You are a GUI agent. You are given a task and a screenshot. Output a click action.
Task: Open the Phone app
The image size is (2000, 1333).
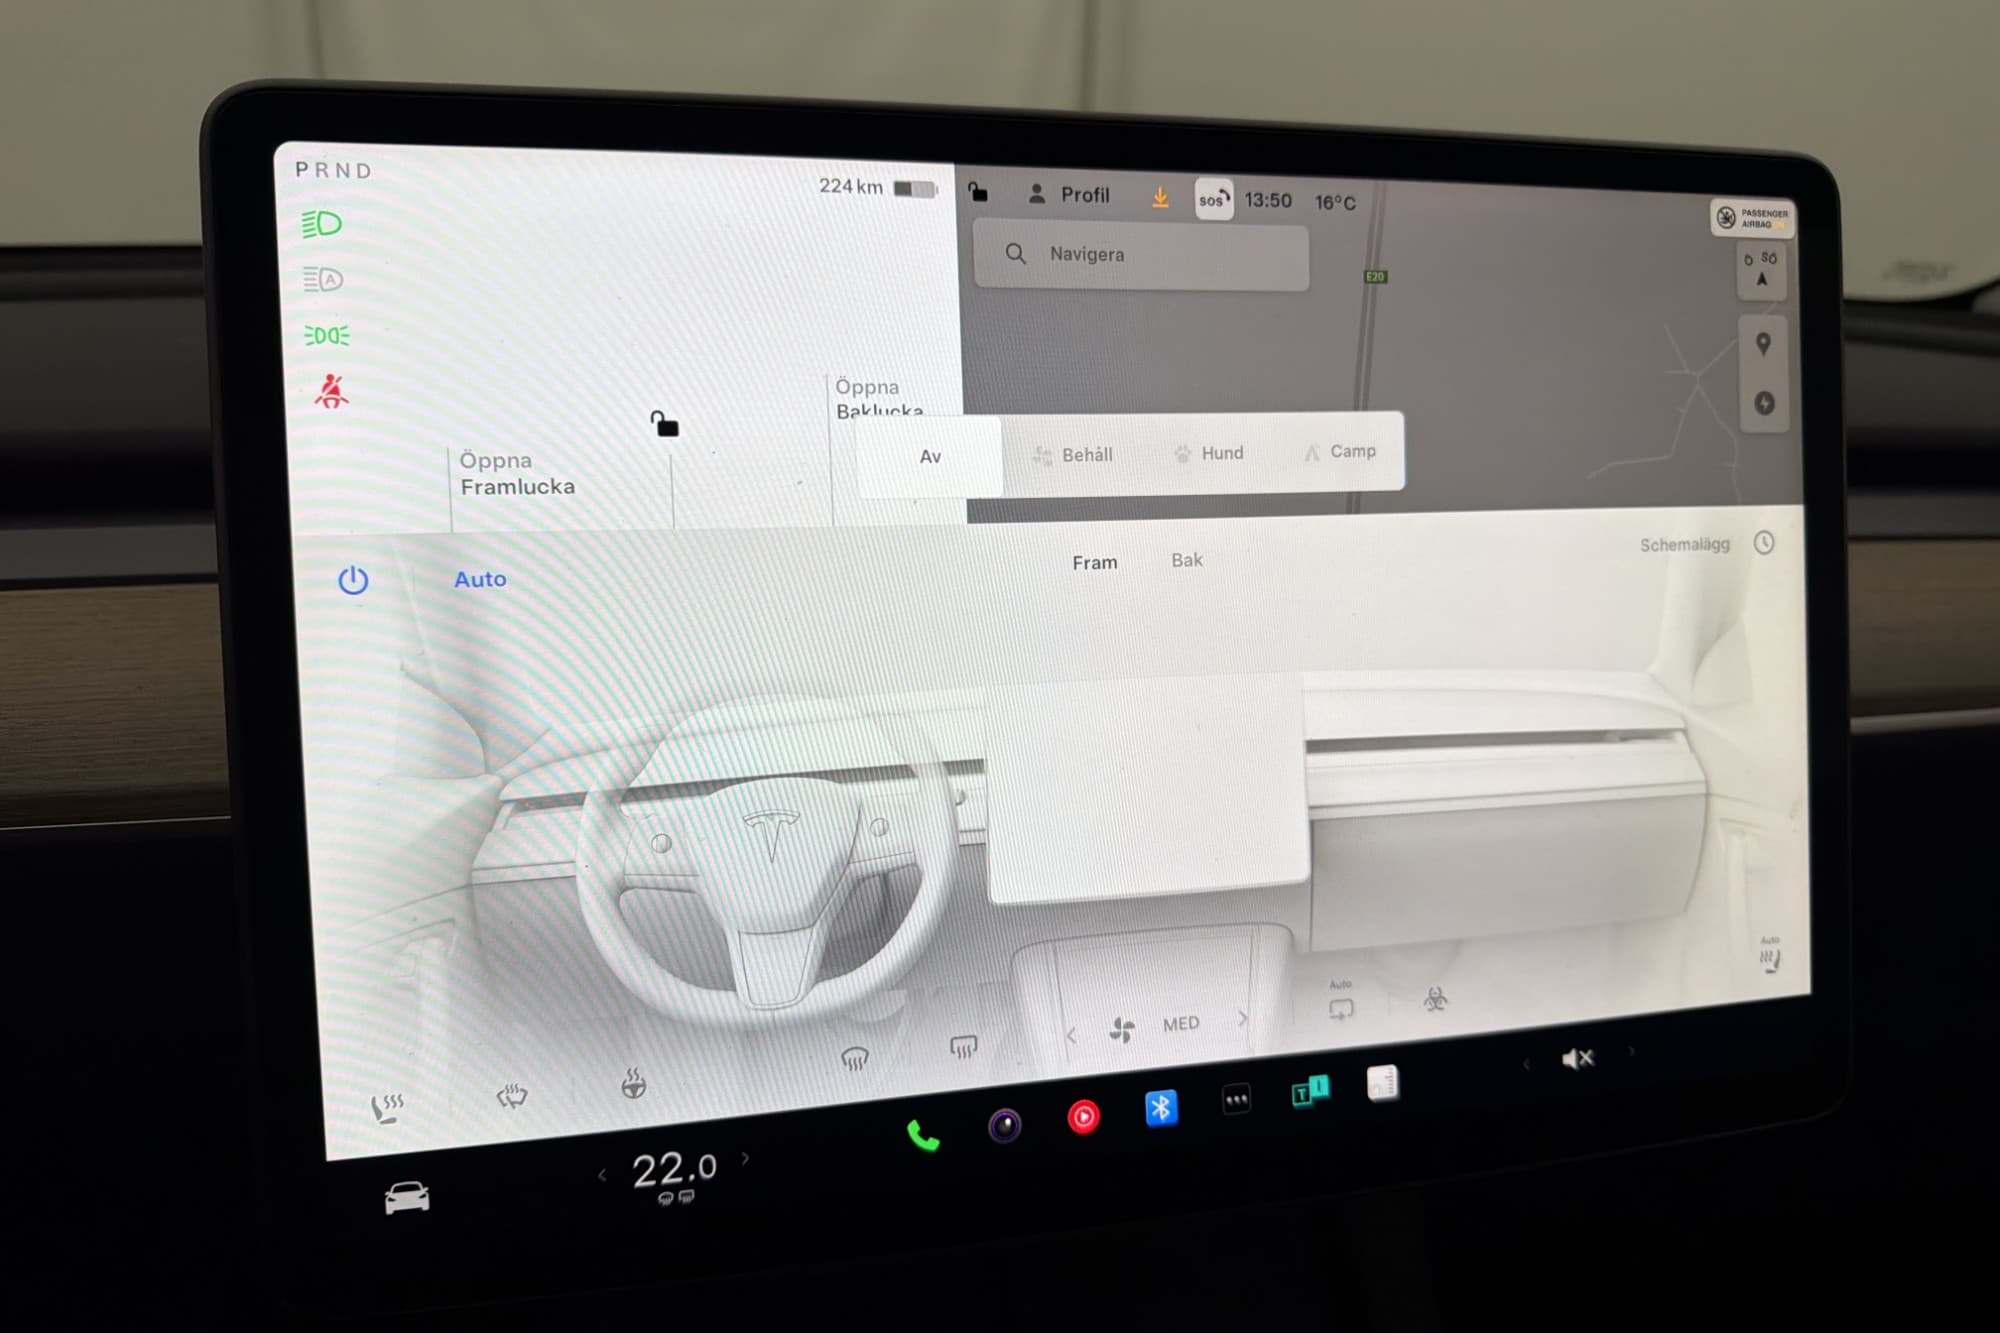(922, 1136)
